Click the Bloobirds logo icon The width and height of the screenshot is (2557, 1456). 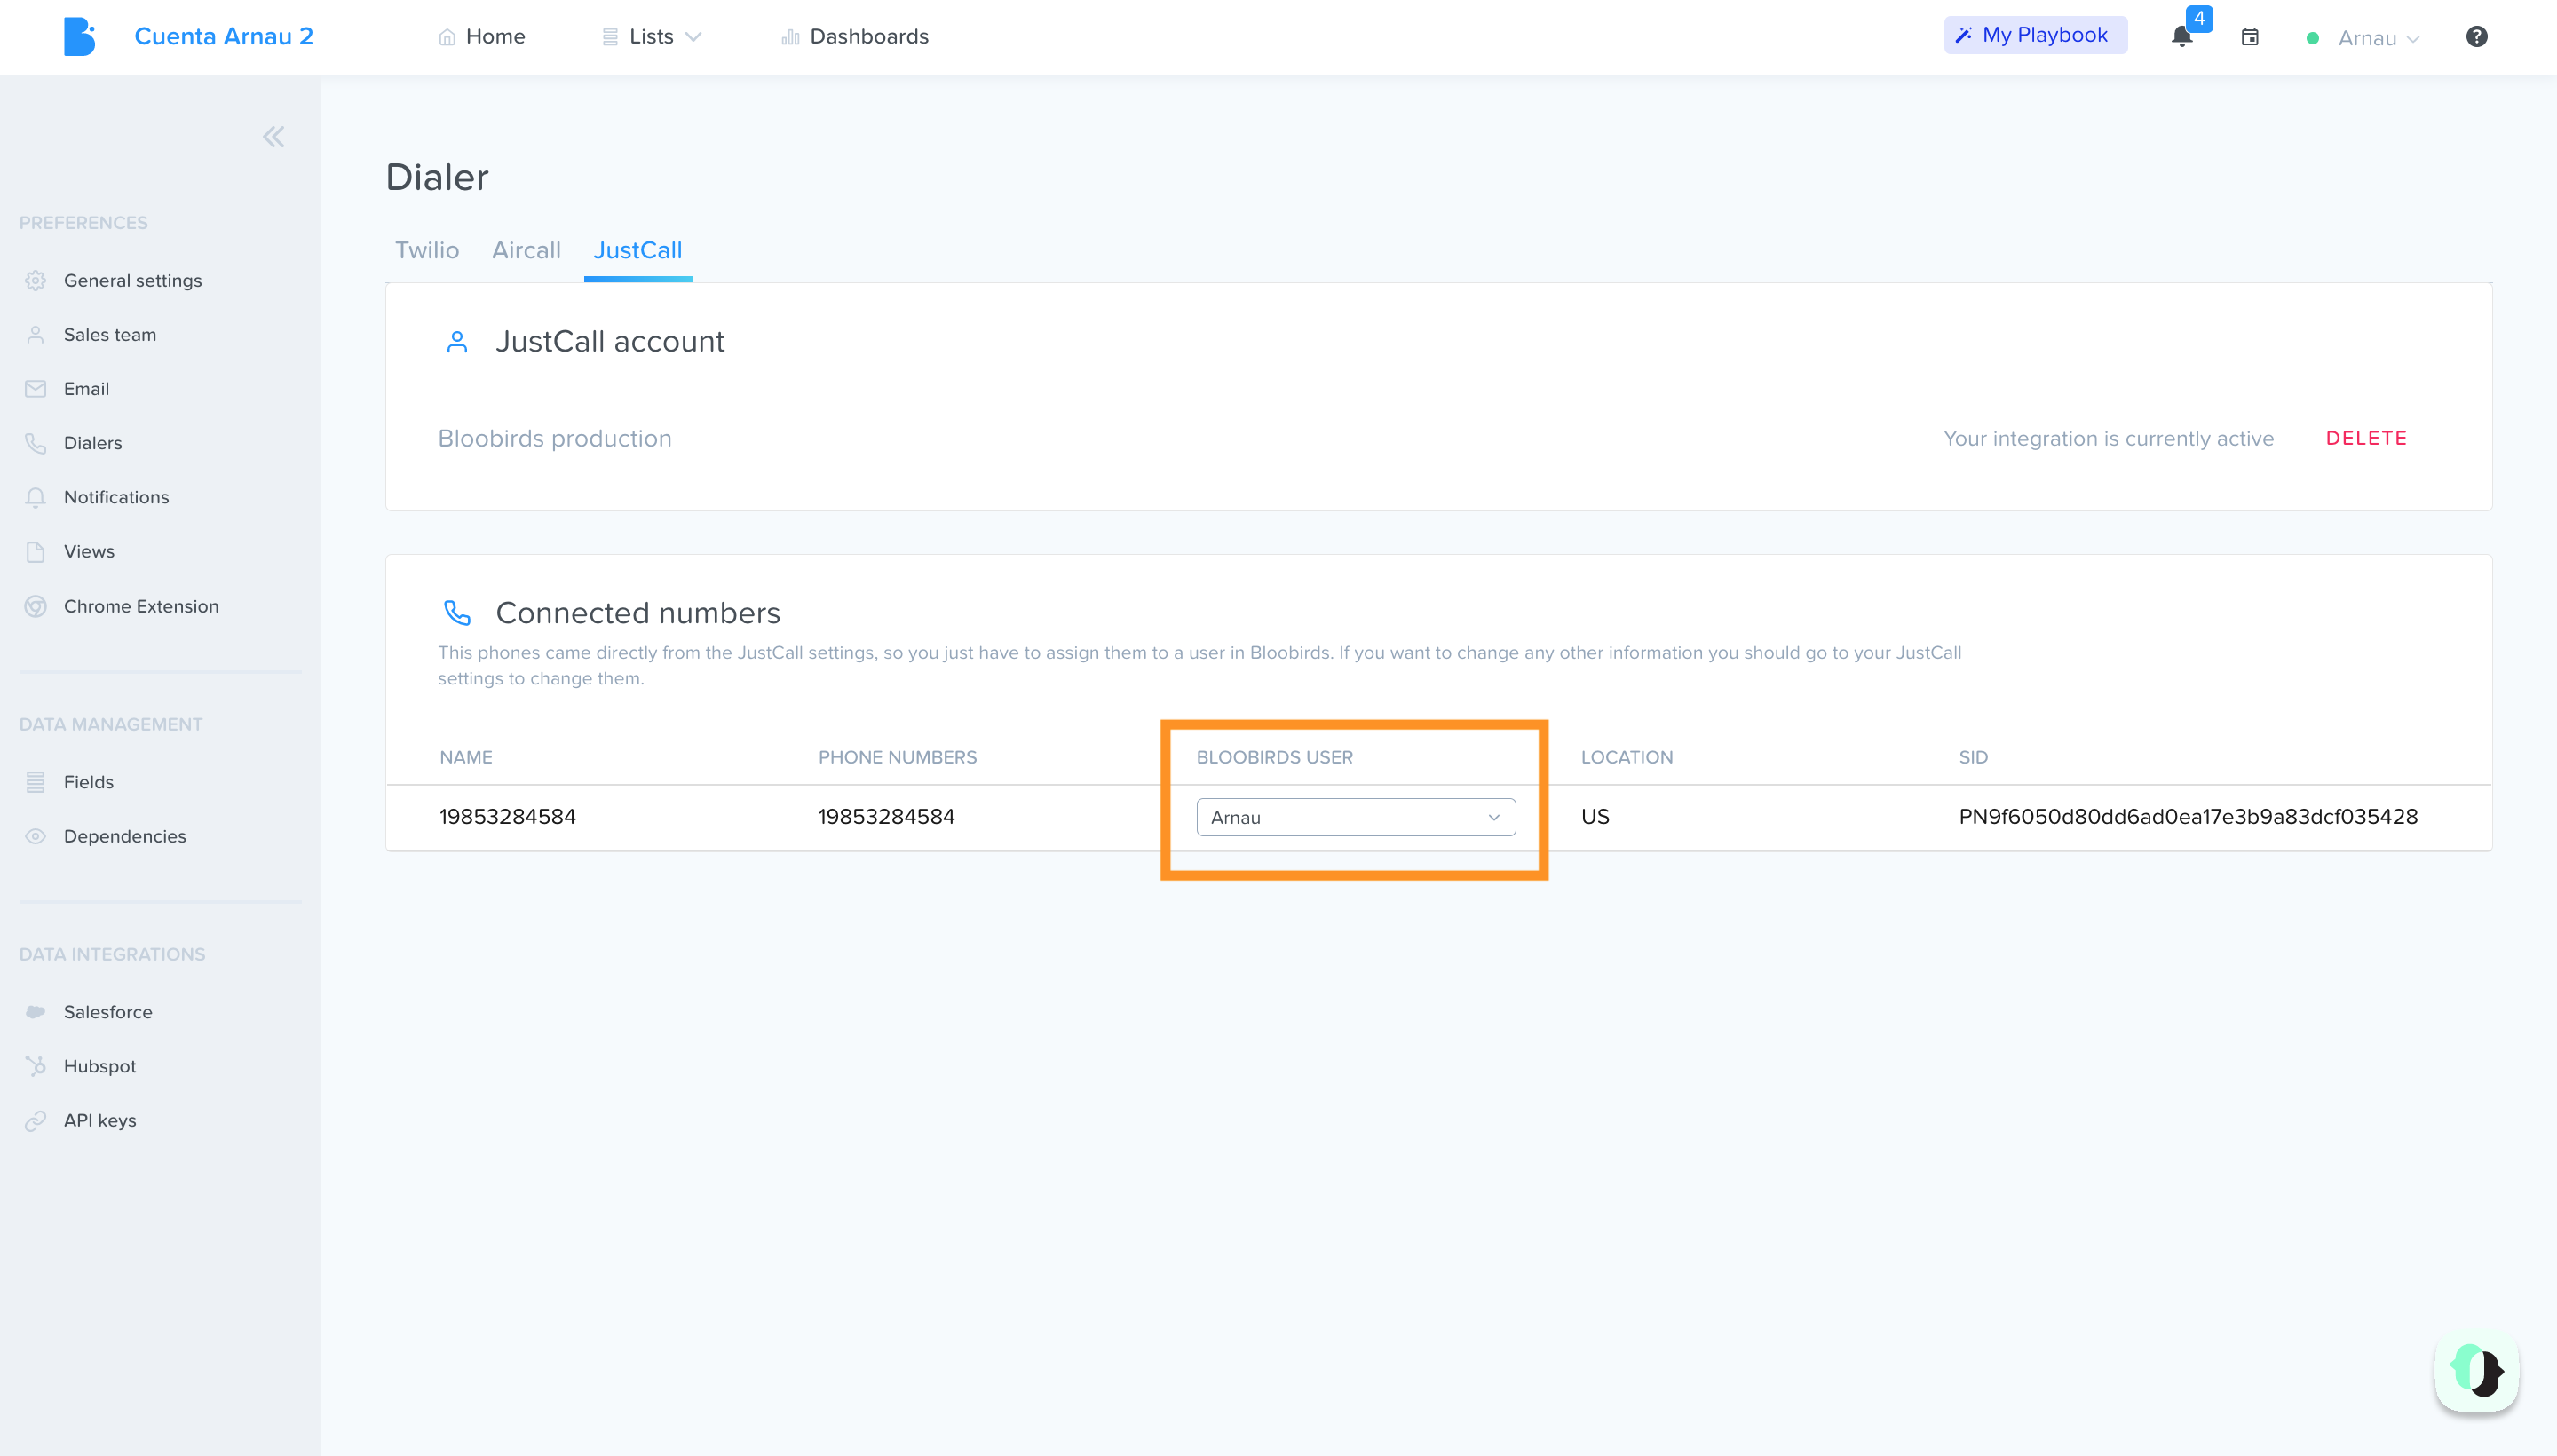click(79, 37)
